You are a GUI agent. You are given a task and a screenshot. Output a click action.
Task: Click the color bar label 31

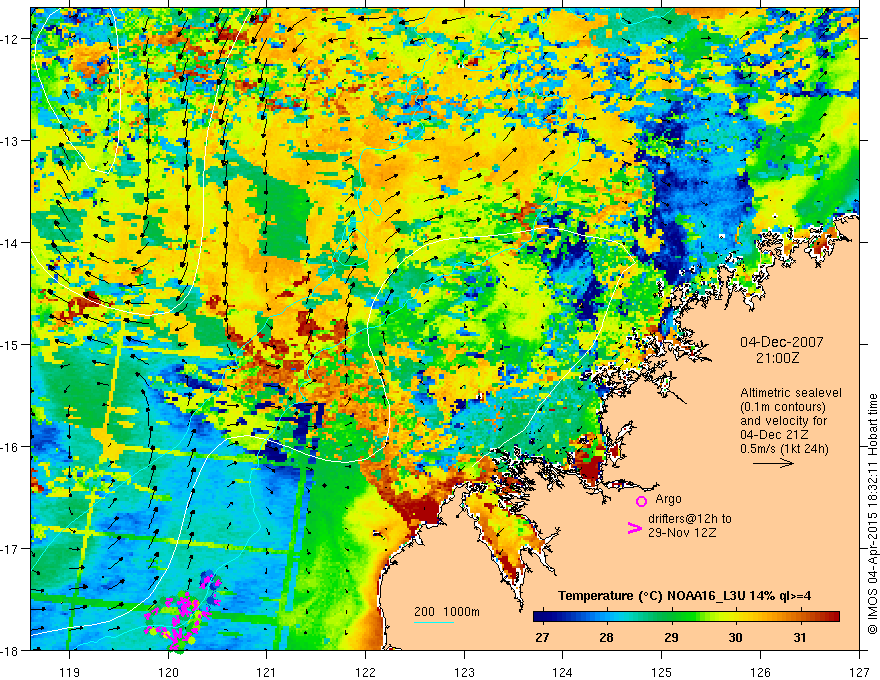tap(800, 637)
